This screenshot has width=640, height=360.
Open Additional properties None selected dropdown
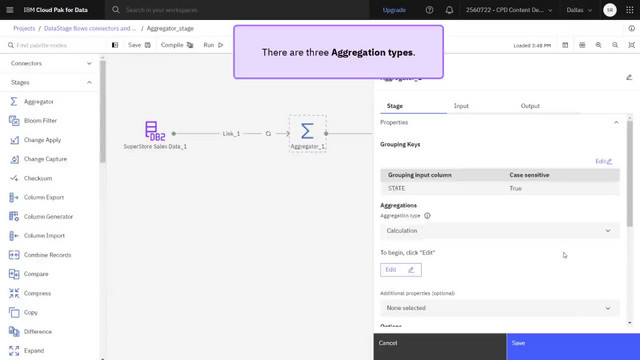(x=500, y=308)
